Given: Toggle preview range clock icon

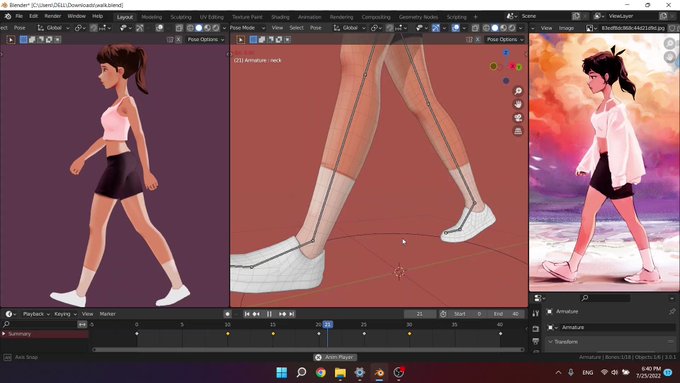Looking at the screenshot, I should point(443,314).
